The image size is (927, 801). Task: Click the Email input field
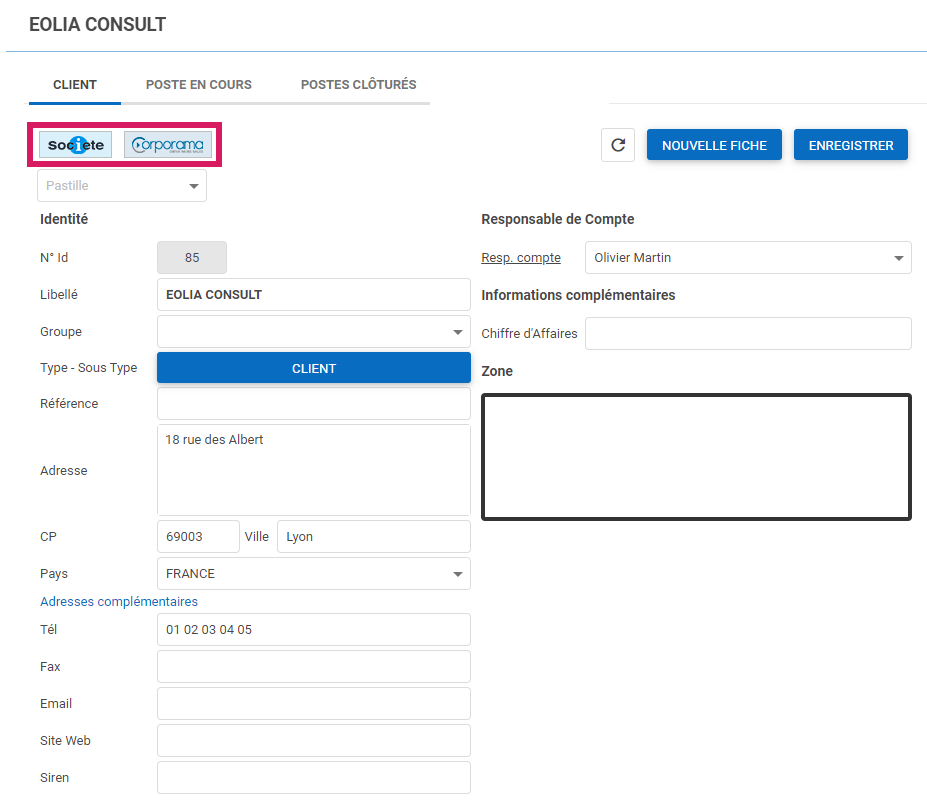click(x=313, y=704)
